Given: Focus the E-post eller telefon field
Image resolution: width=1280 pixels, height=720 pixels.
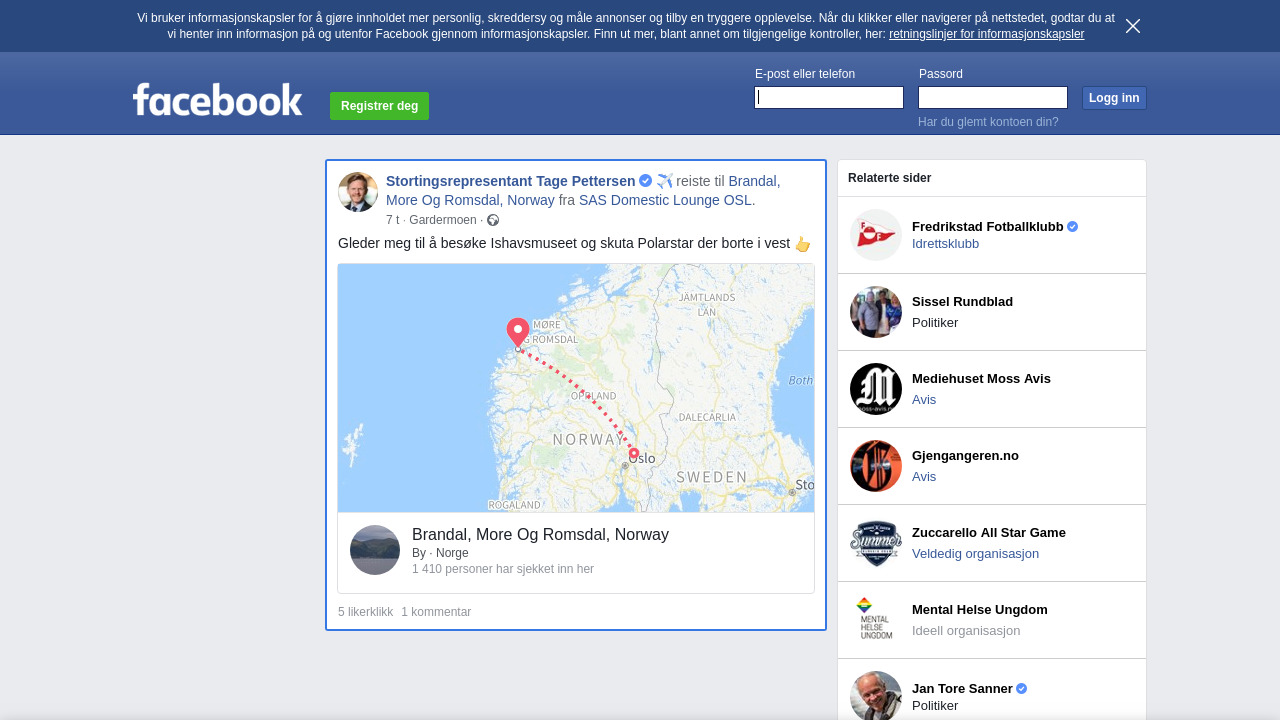Looking at the screenshot, I should tap(829, 97).
